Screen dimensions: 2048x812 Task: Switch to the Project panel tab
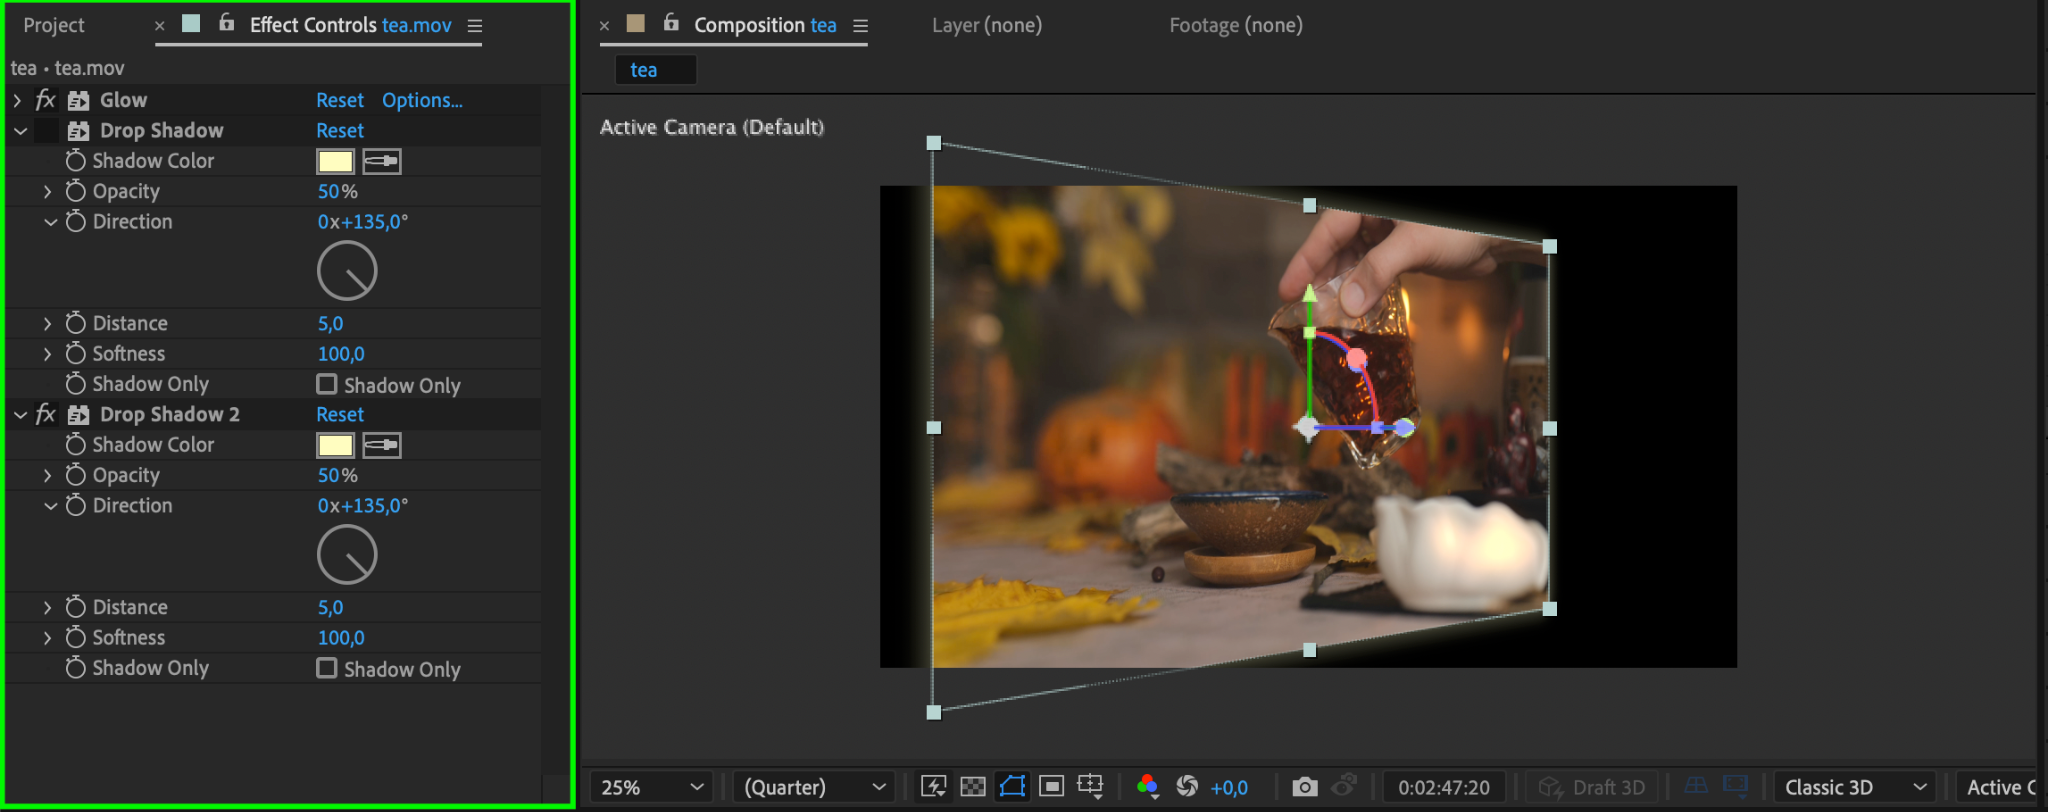click(54, 25)
